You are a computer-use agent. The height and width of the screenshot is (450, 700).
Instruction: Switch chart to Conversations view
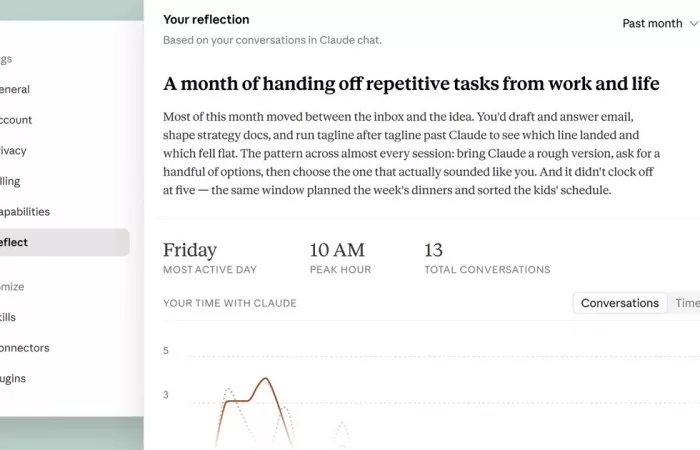point(620,303)
